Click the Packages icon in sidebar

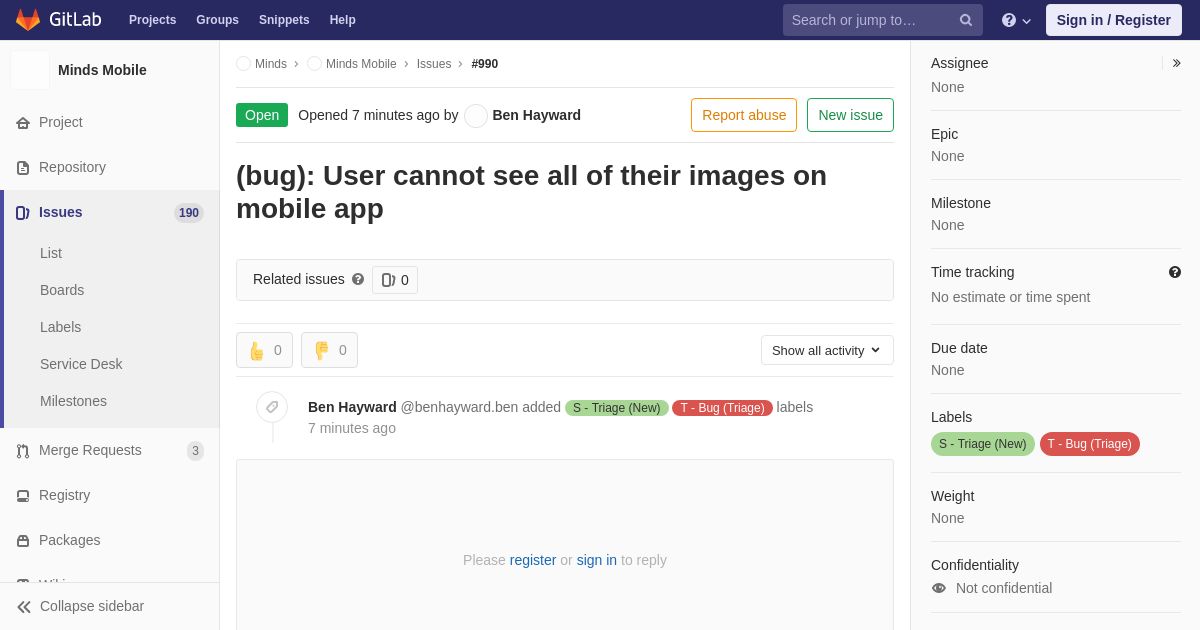[x=23, y=541]
